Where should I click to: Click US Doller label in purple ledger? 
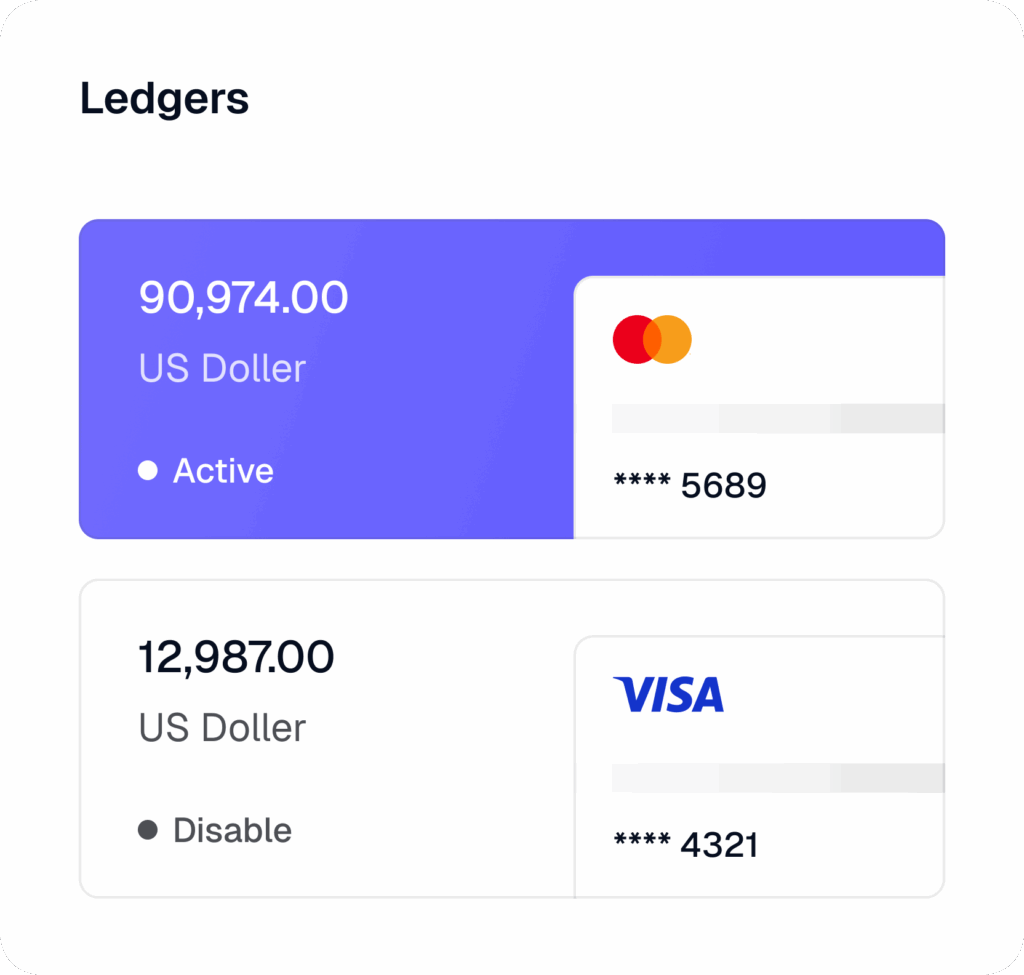(x=222, y=368)
